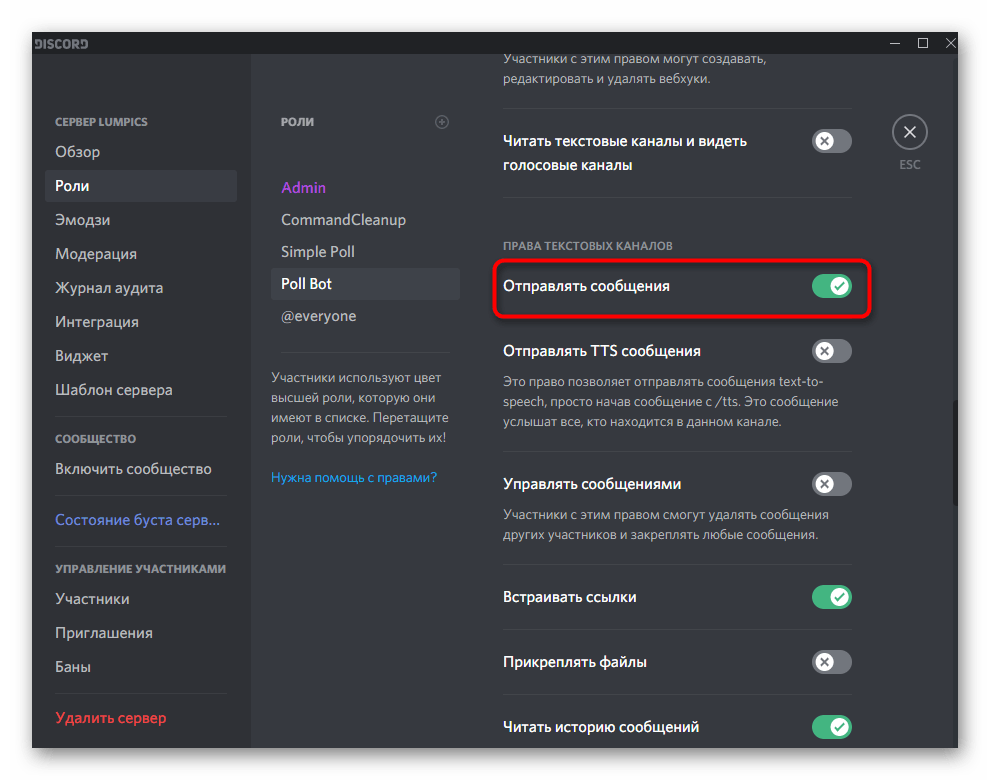Open Журнал аудита section
Screen dimensions: 990x780
[141, 288]
